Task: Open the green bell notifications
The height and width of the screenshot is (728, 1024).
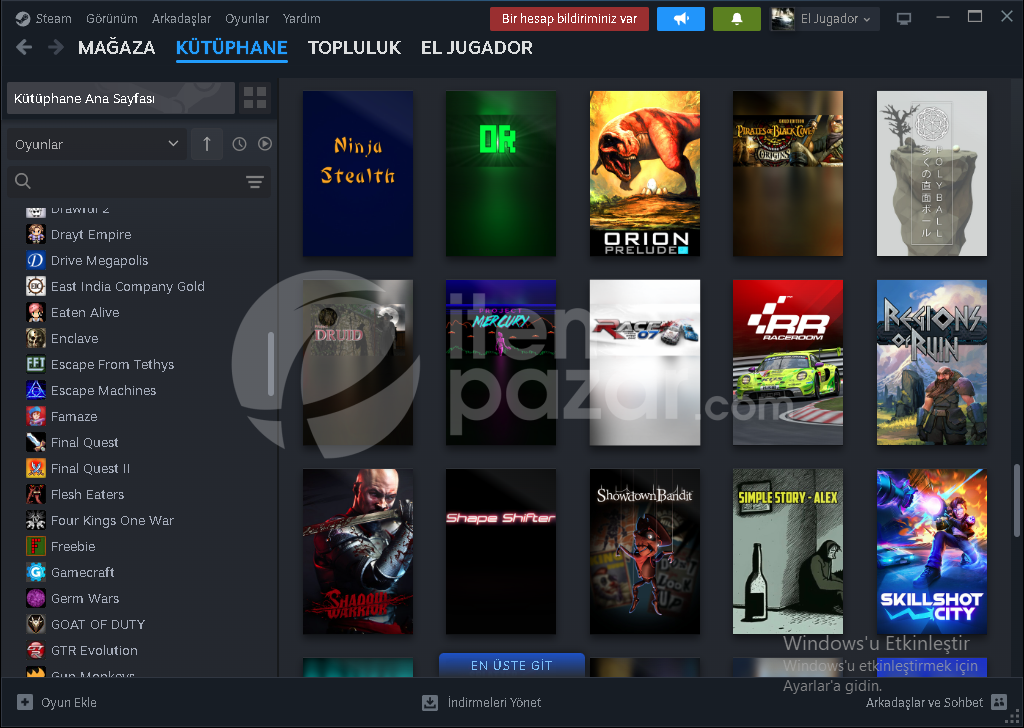Action: 737,19
